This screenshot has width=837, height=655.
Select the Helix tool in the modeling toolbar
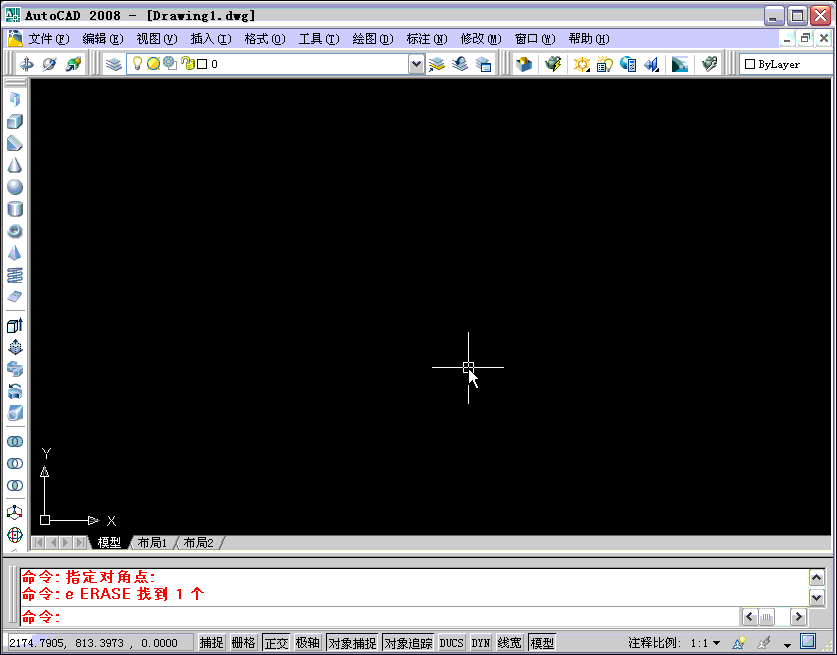coord(14,275)
